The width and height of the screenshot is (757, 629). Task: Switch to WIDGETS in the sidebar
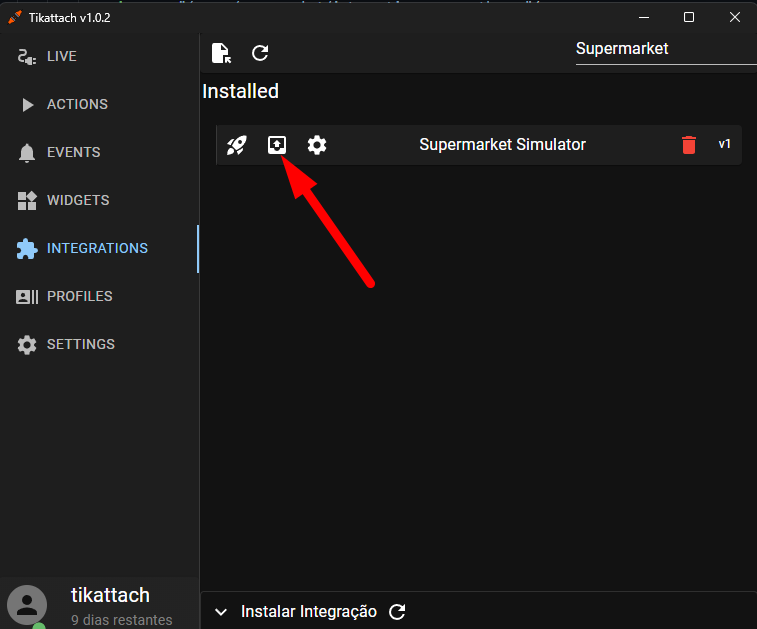click(99, 200)
